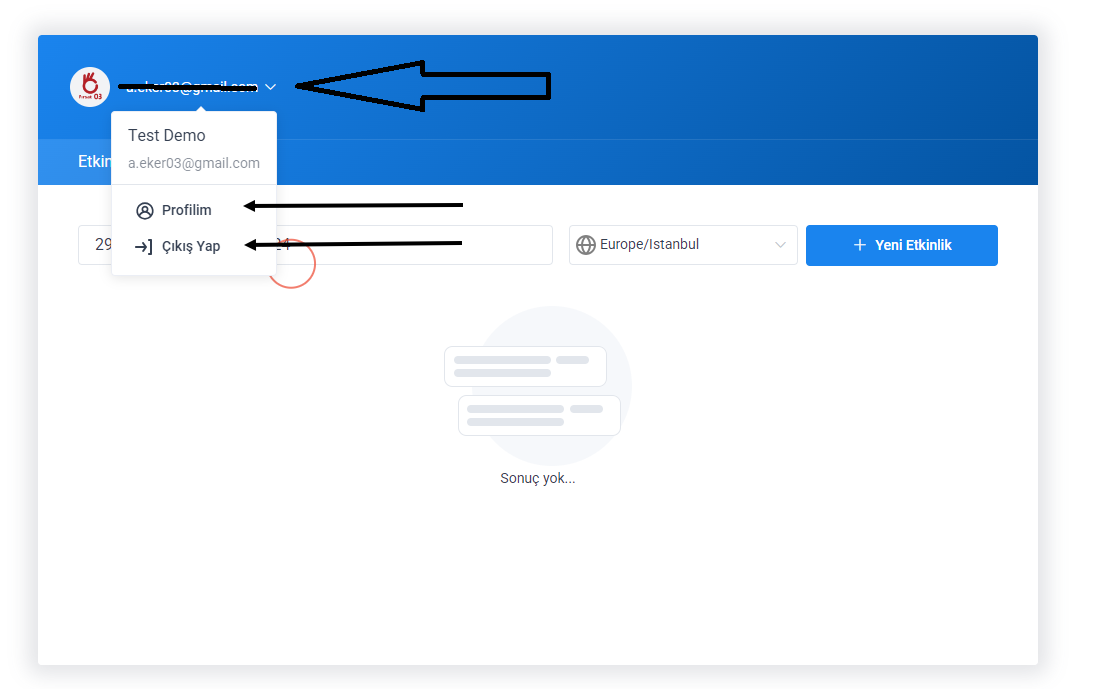Click the date range input field
1120x689 pixels.
pos(315,245)
